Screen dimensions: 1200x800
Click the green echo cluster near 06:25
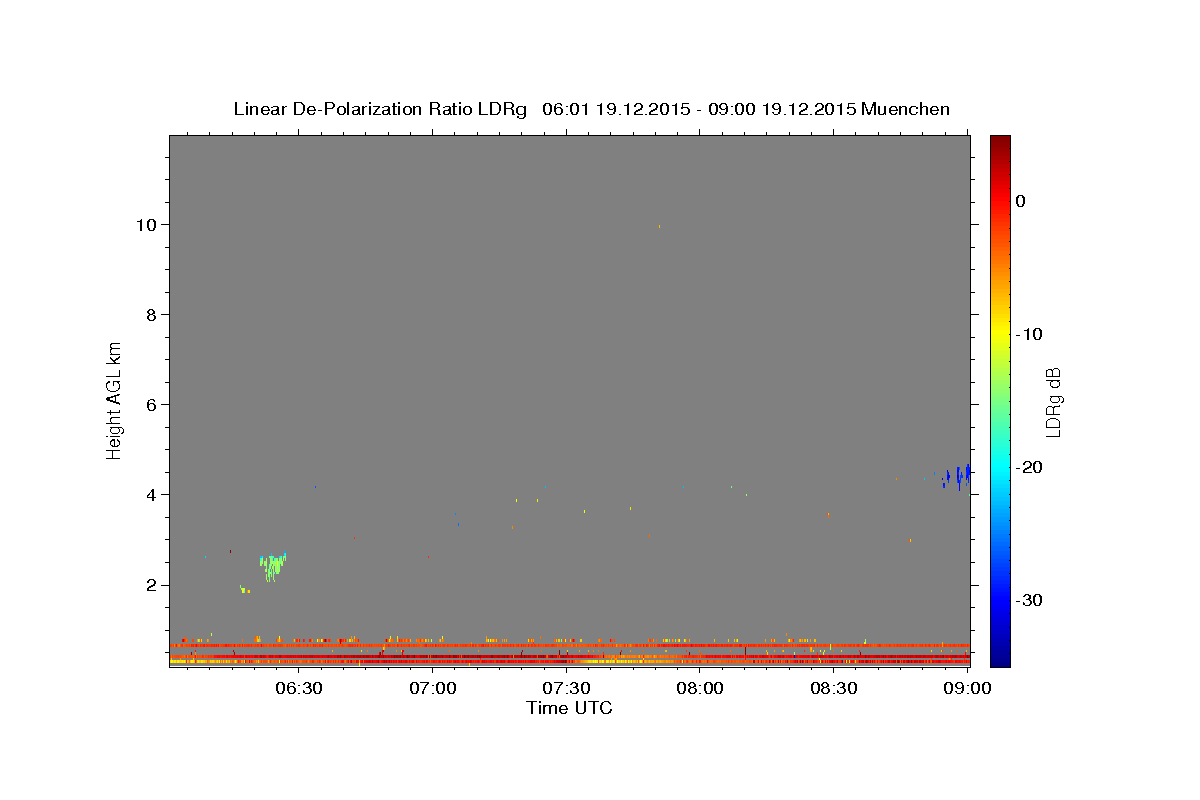click(272, 566)
